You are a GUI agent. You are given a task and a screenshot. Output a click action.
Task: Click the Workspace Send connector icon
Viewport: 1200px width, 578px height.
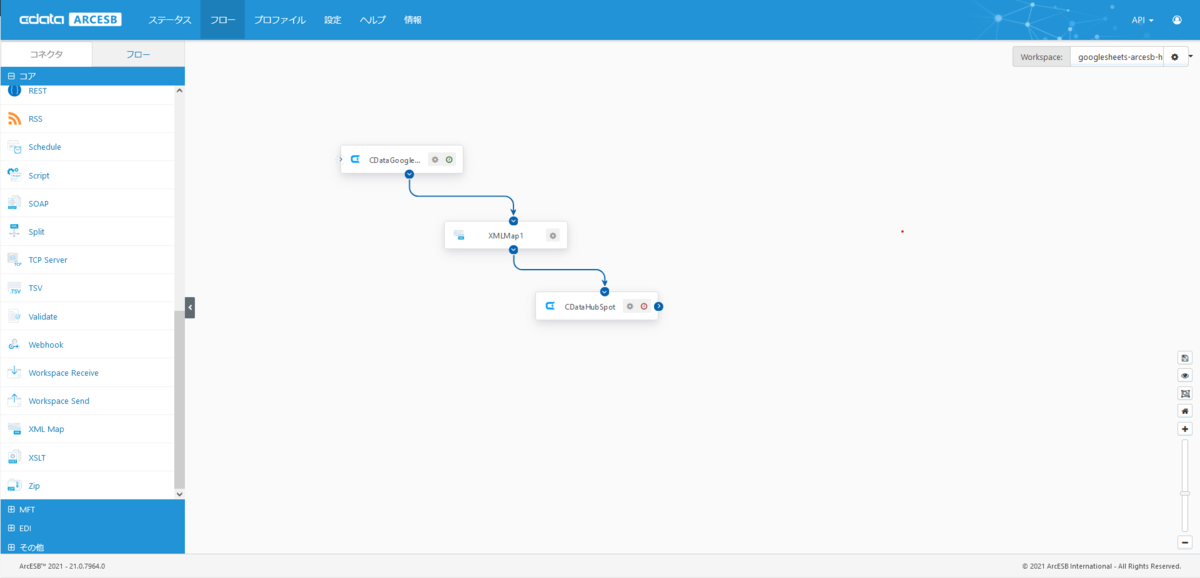(14, 400)
